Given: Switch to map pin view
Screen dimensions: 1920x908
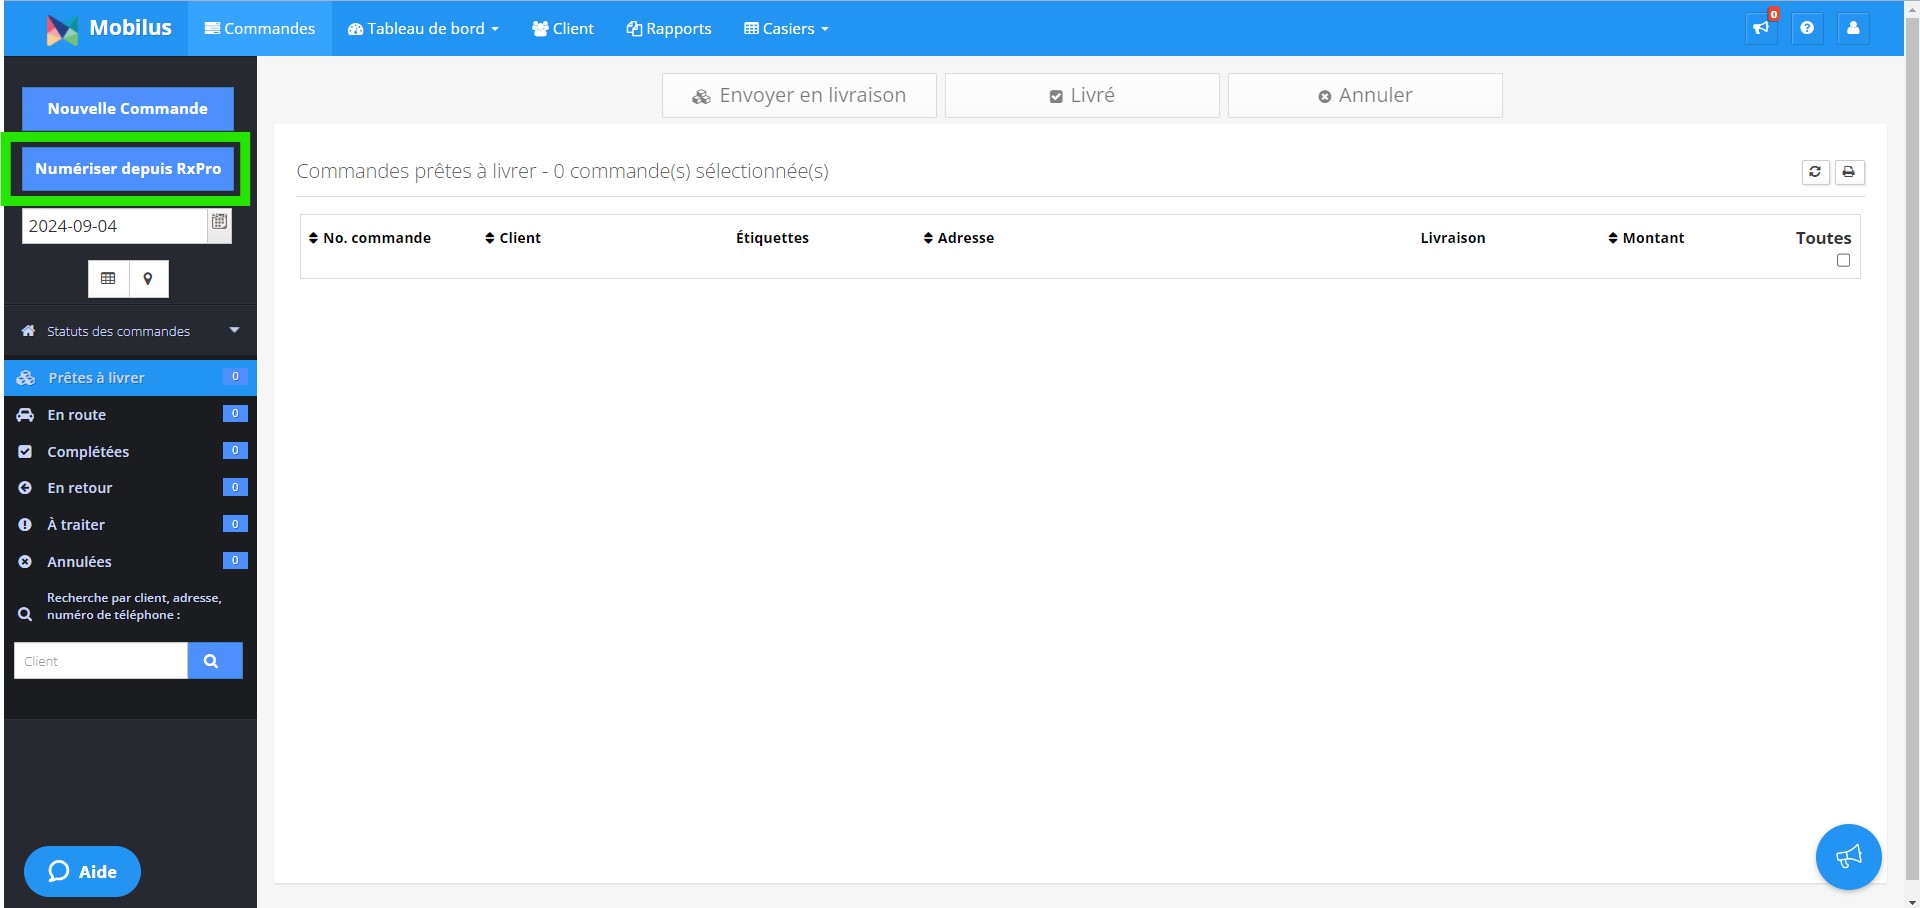Looking at the screenshot, I should 148,278.
